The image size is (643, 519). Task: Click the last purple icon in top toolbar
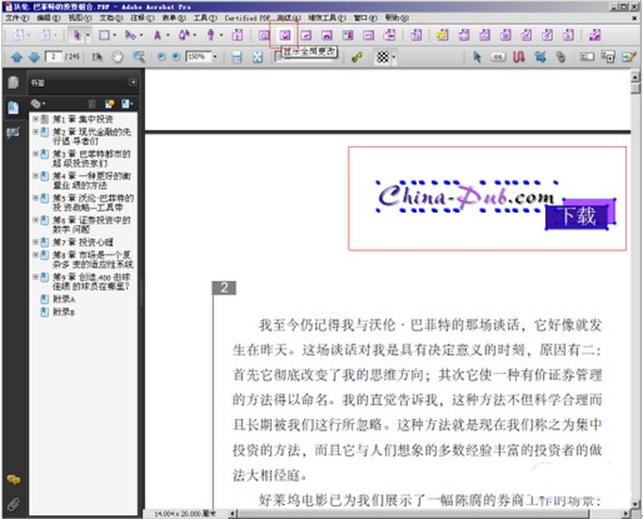pyautogui.click(x=595, y=35)
